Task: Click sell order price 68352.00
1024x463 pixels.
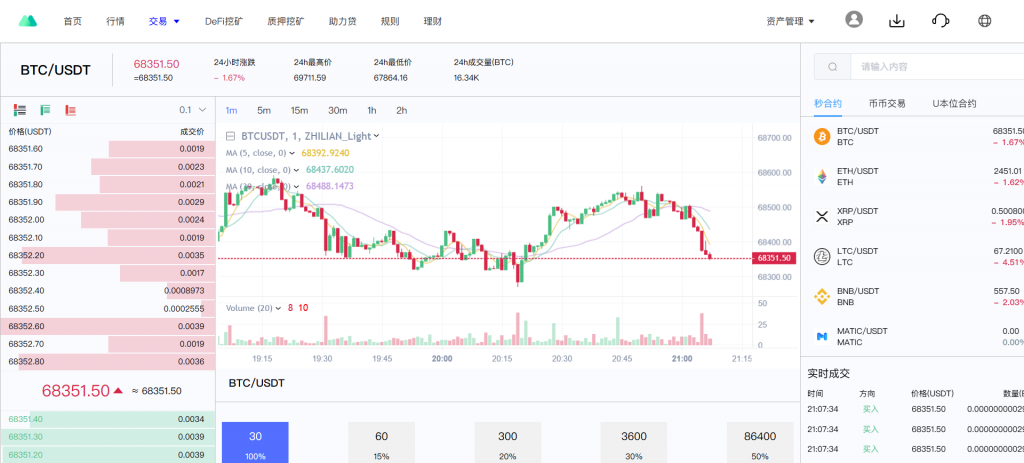Action: click(26, 220)
